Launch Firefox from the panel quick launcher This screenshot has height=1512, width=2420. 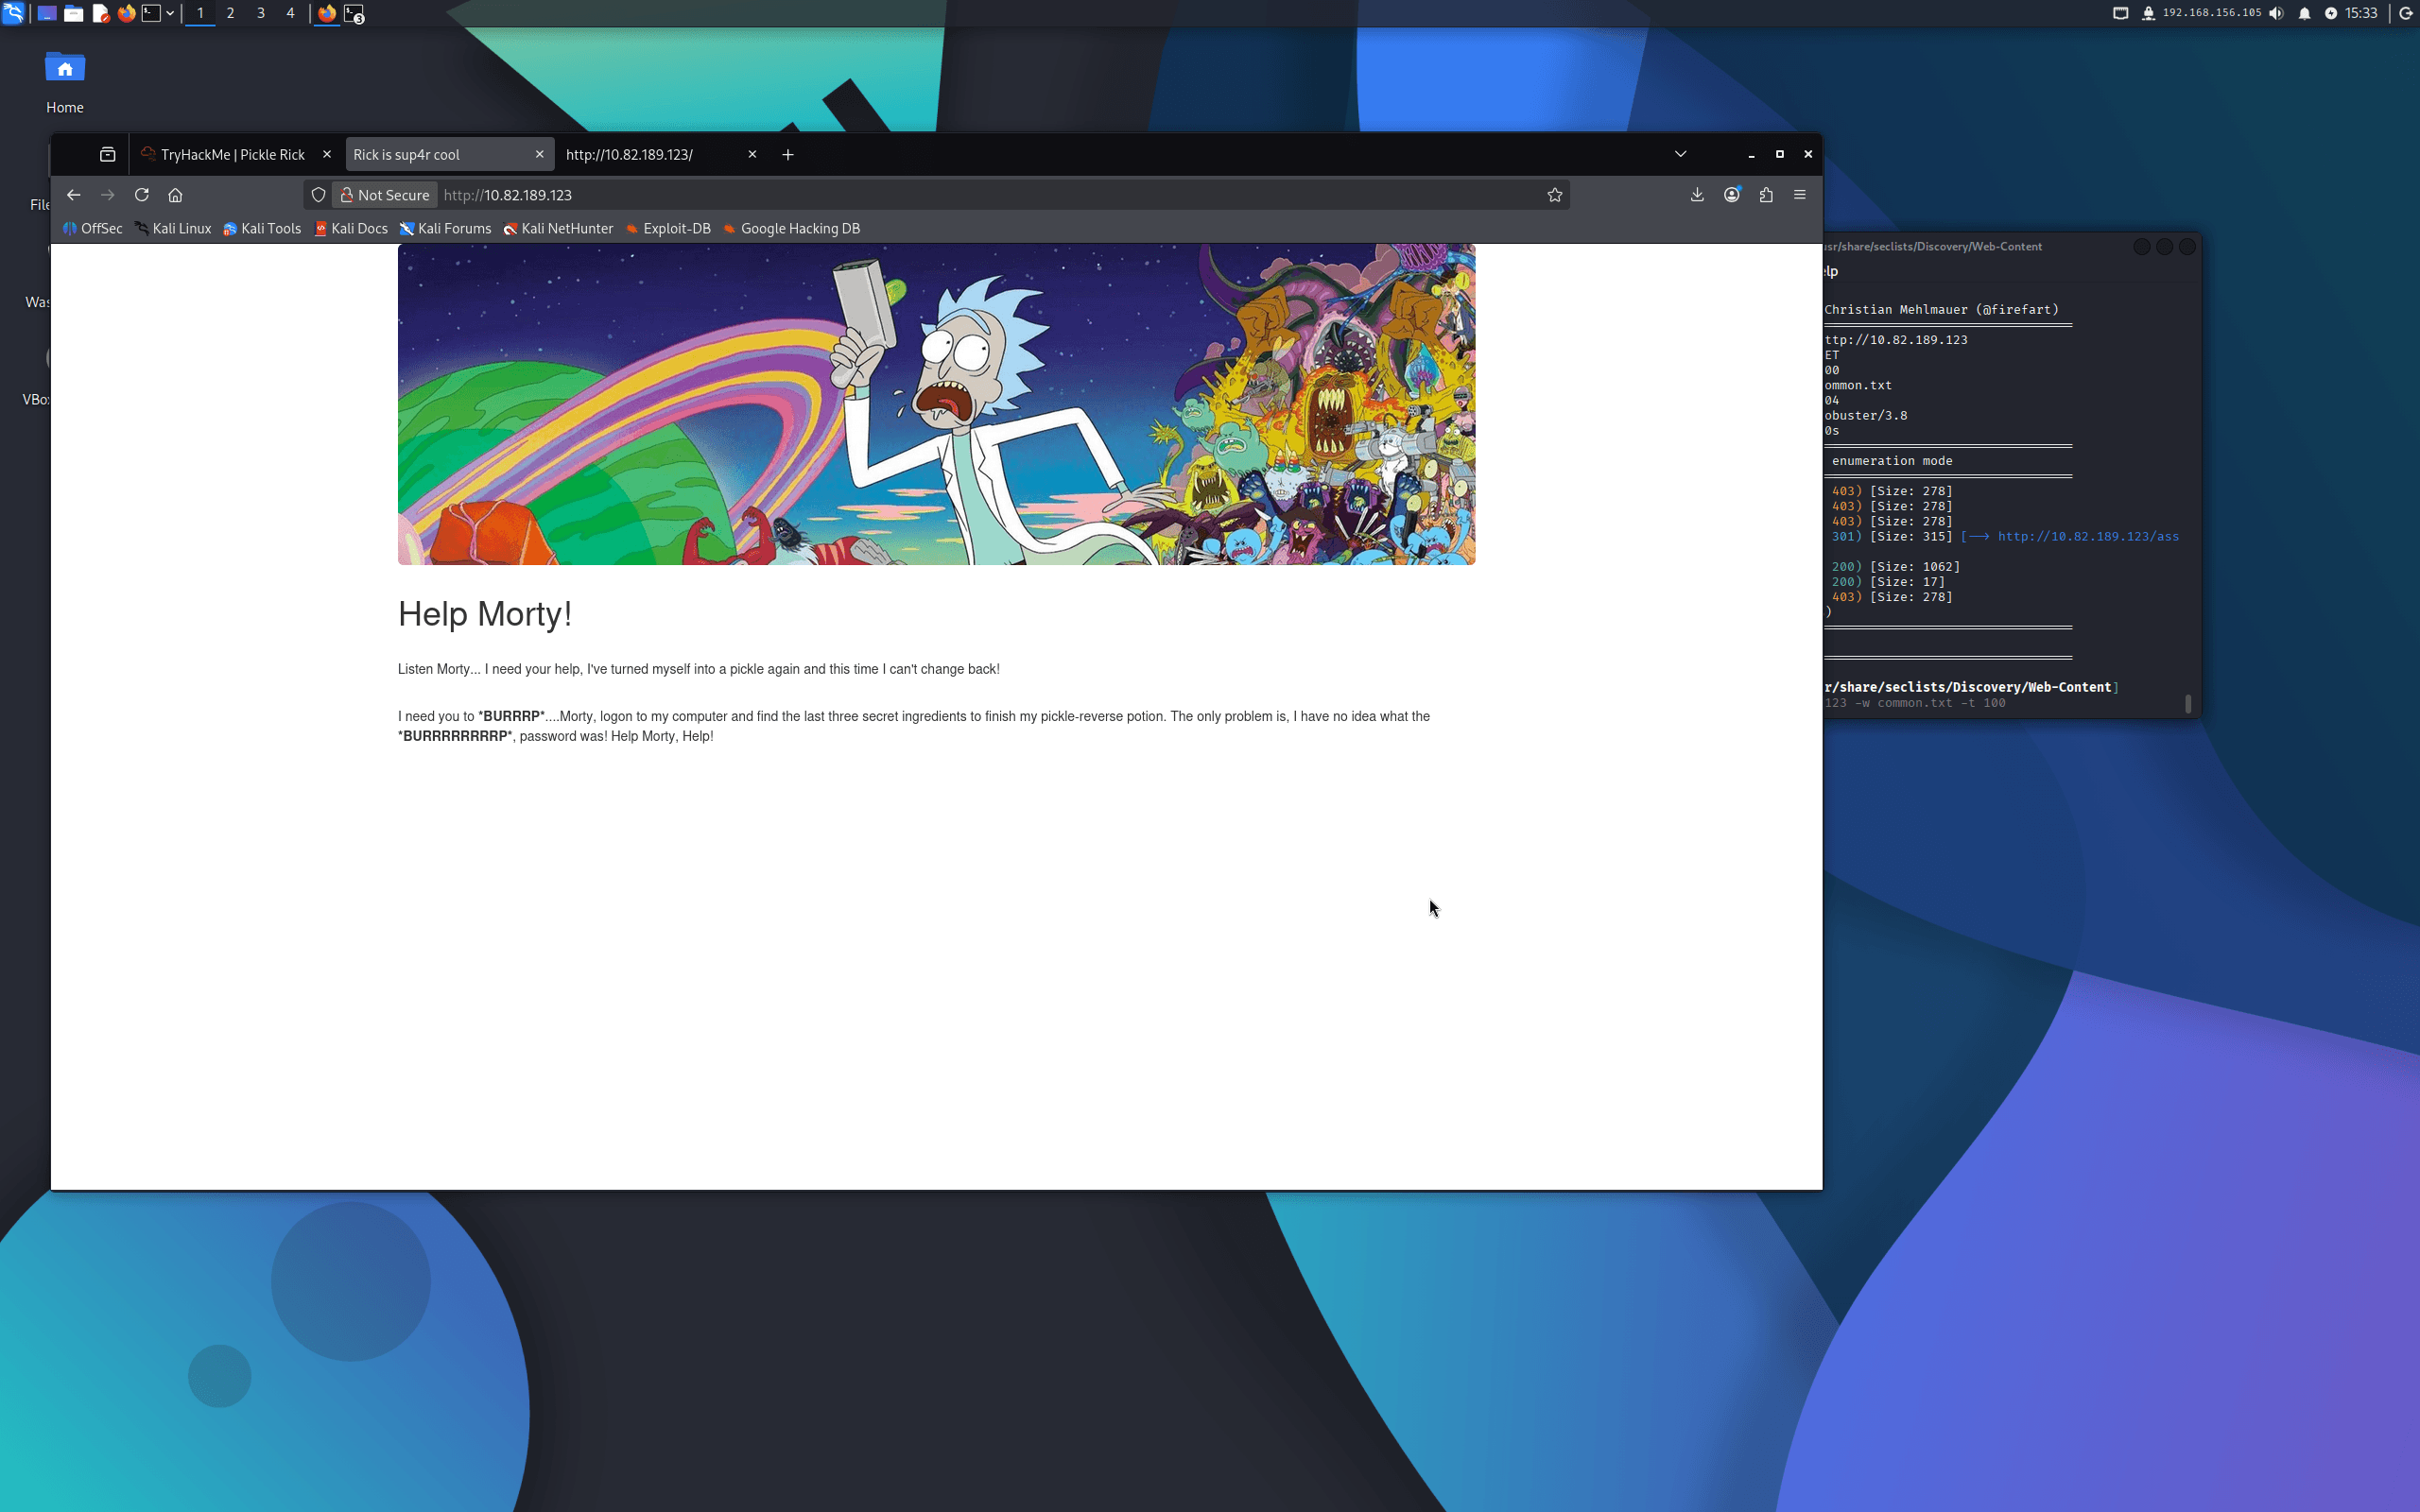click(x=126, y=13)
